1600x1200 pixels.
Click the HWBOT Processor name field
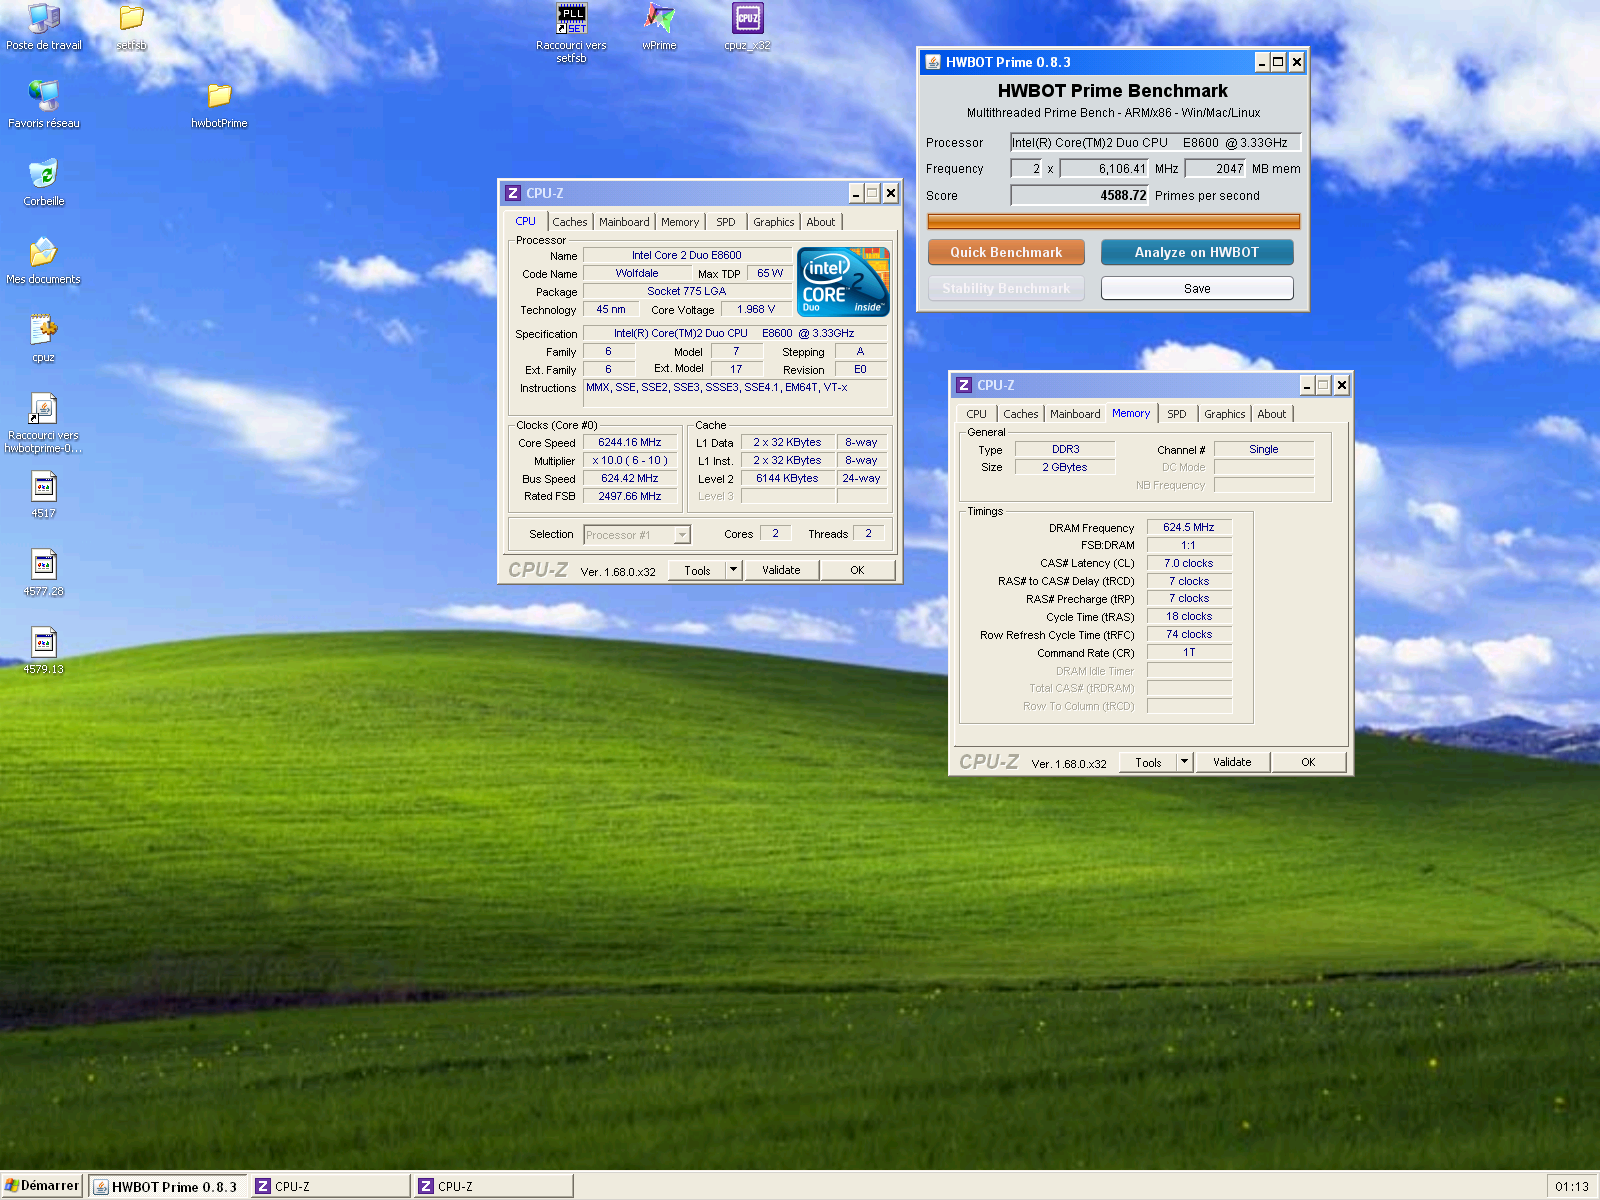pyautogui.click(x=1155, y=143)
